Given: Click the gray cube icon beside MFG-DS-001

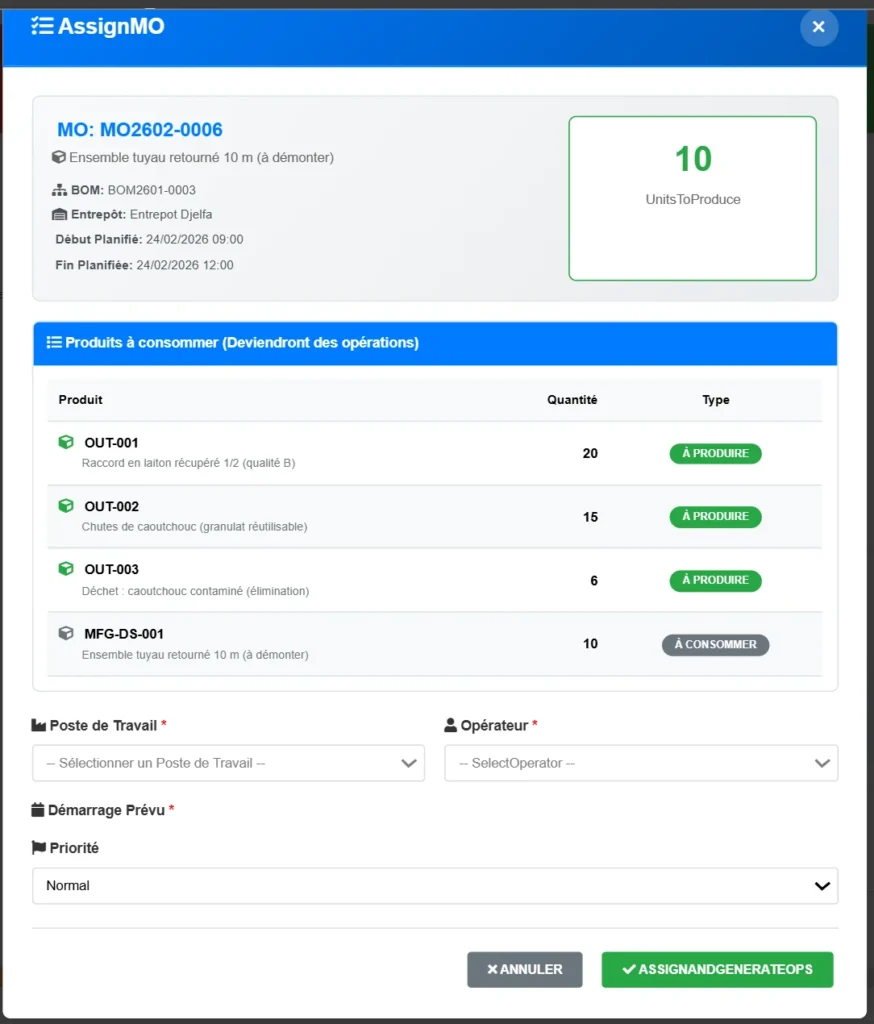Looking at the screenshot, I should (x=66, y=633).
